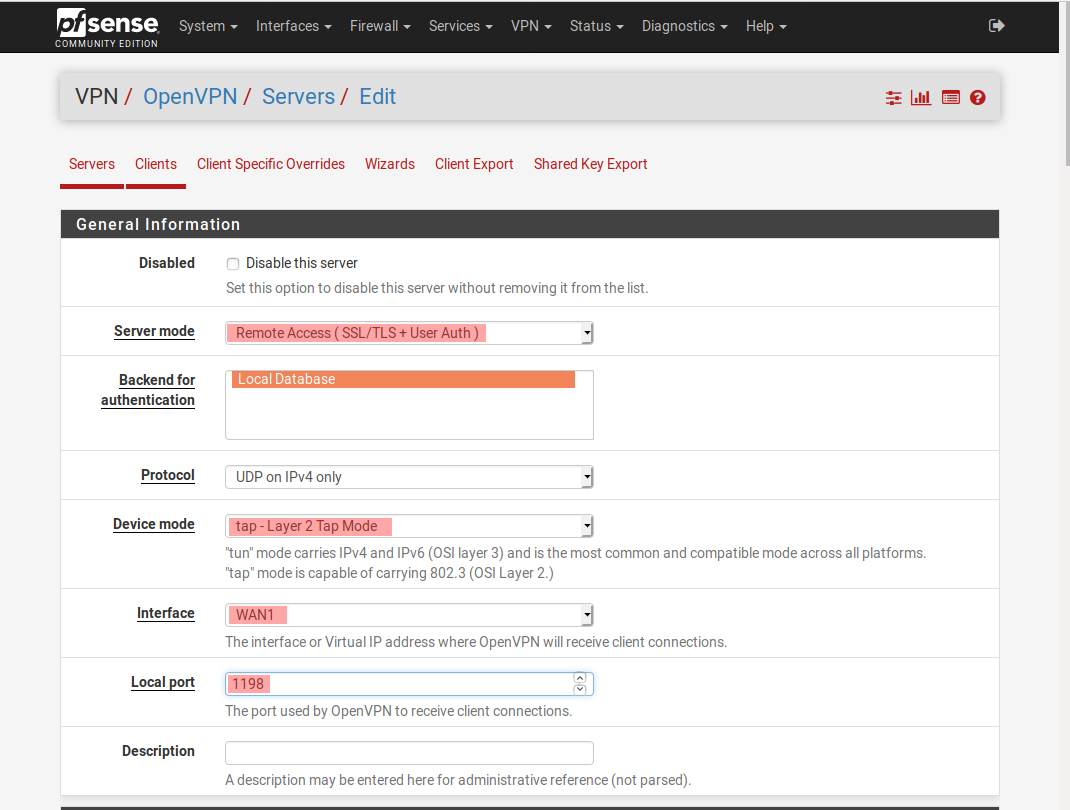Click the Interface label
The width and height of the screenshot is (1070, 810).
pyautogui.click(x=166, y=613)
